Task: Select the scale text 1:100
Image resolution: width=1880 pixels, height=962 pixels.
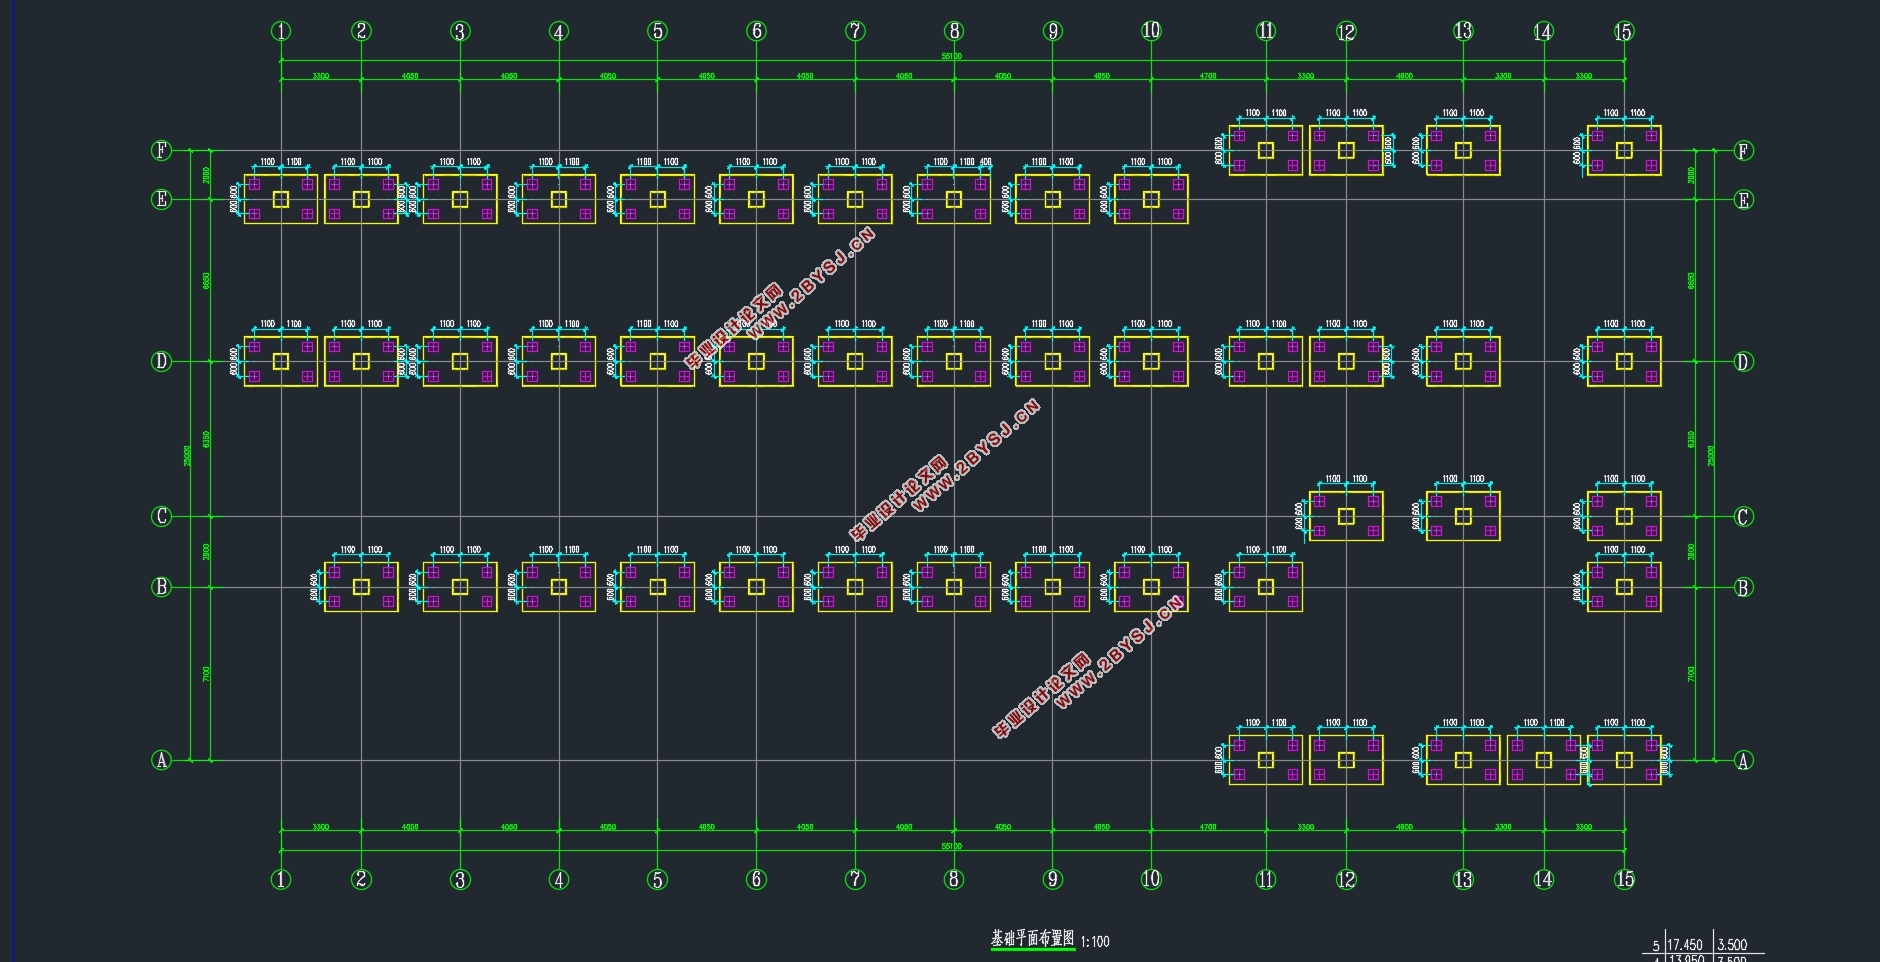Action: click(1095, 941)
